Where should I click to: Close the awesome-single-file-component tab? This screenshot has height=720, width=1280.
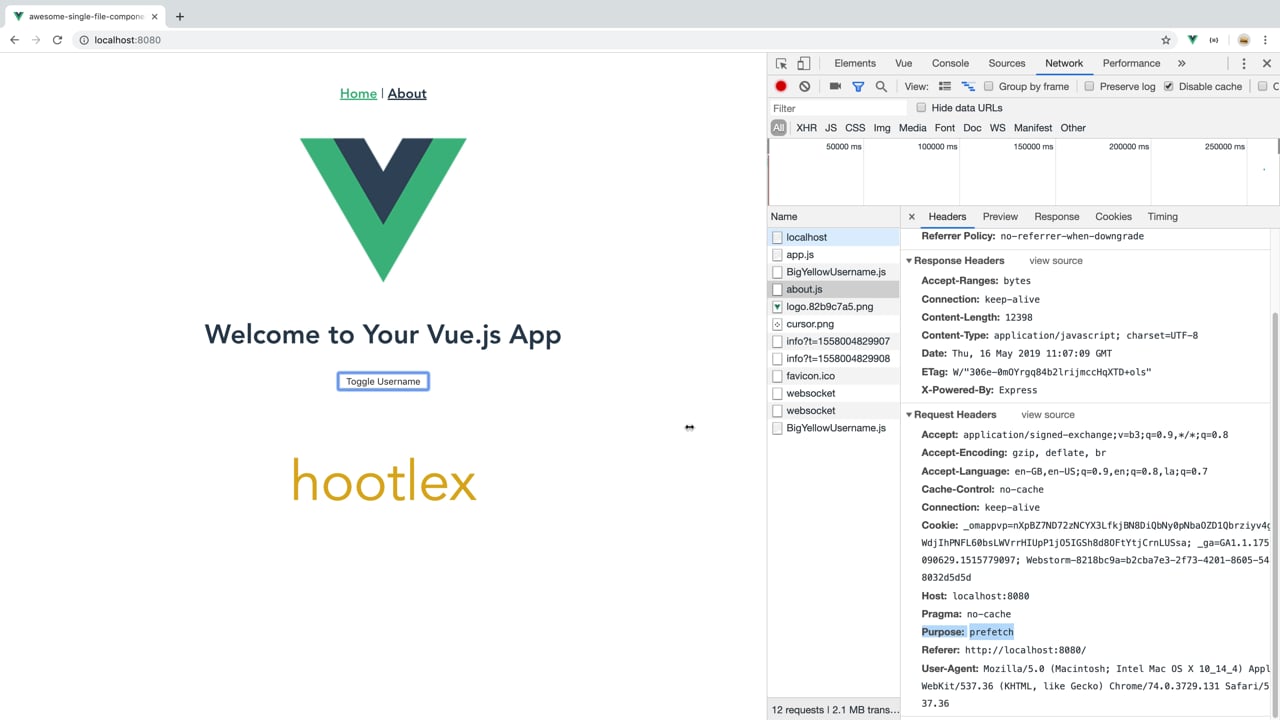(x=155, y=17)
